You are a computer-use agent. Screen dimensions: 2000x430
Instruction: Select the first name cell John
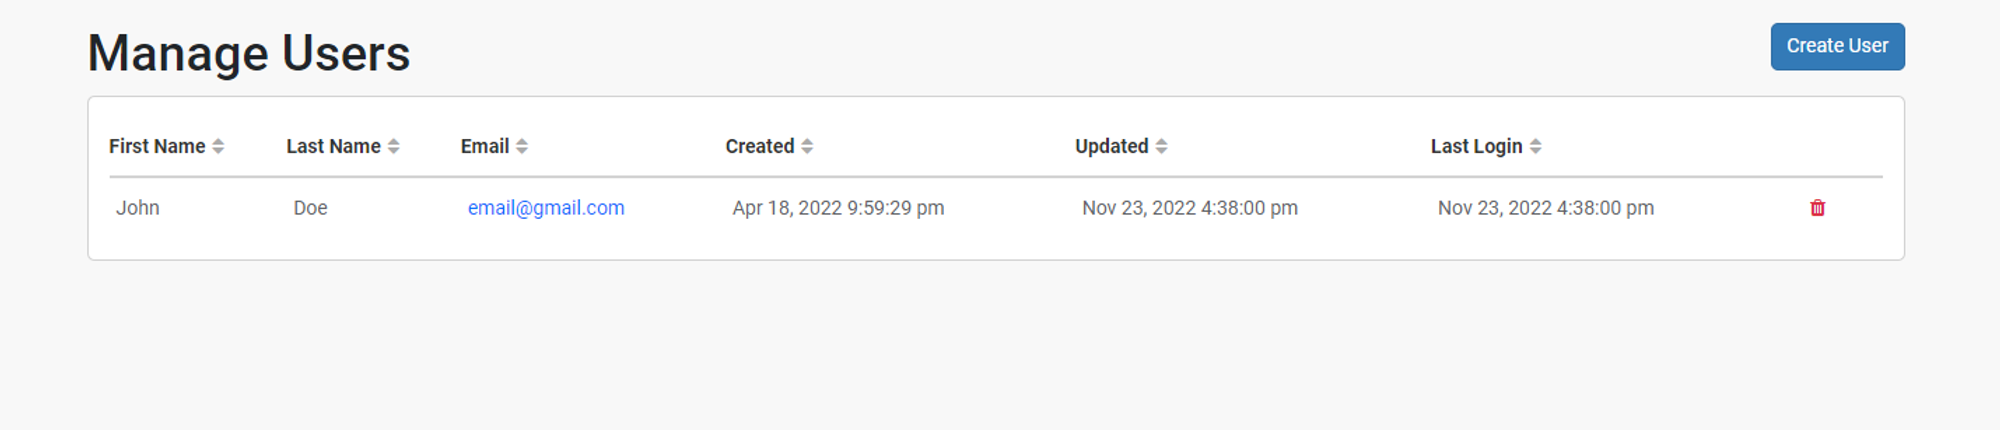138,208
